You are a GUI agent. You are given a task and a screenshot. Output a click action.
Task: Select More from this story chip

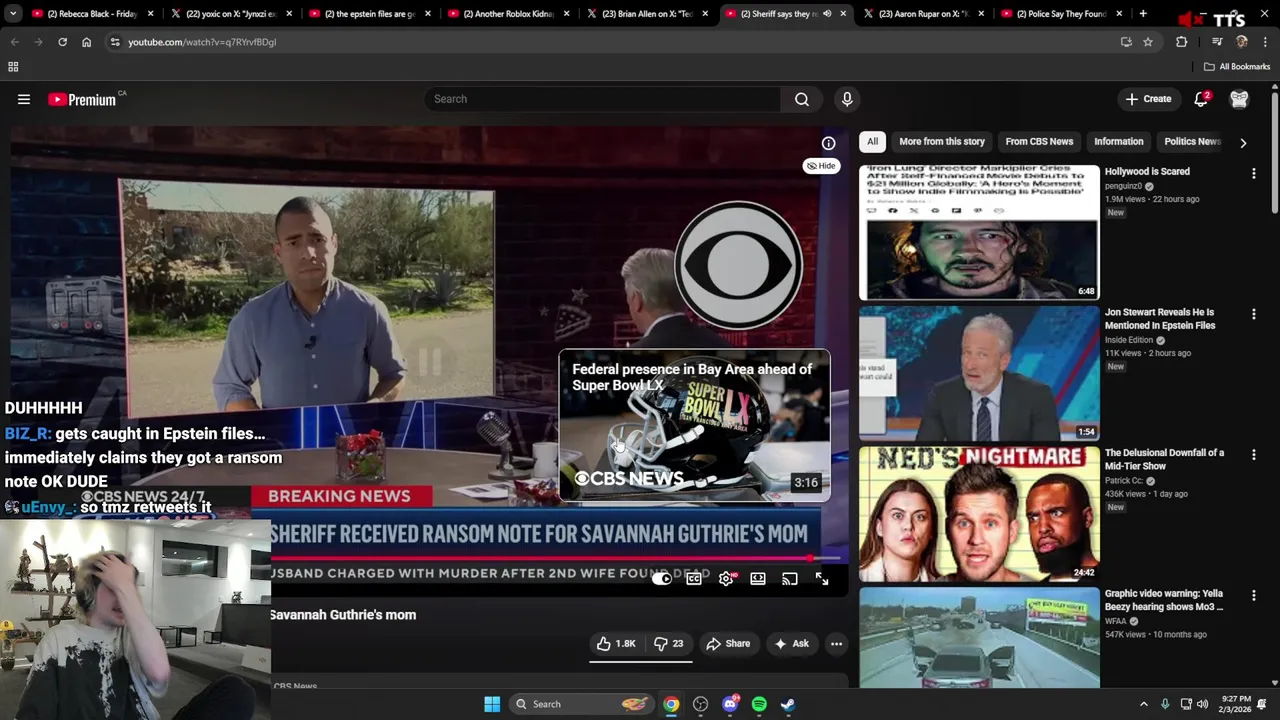[x=942, y=142]
